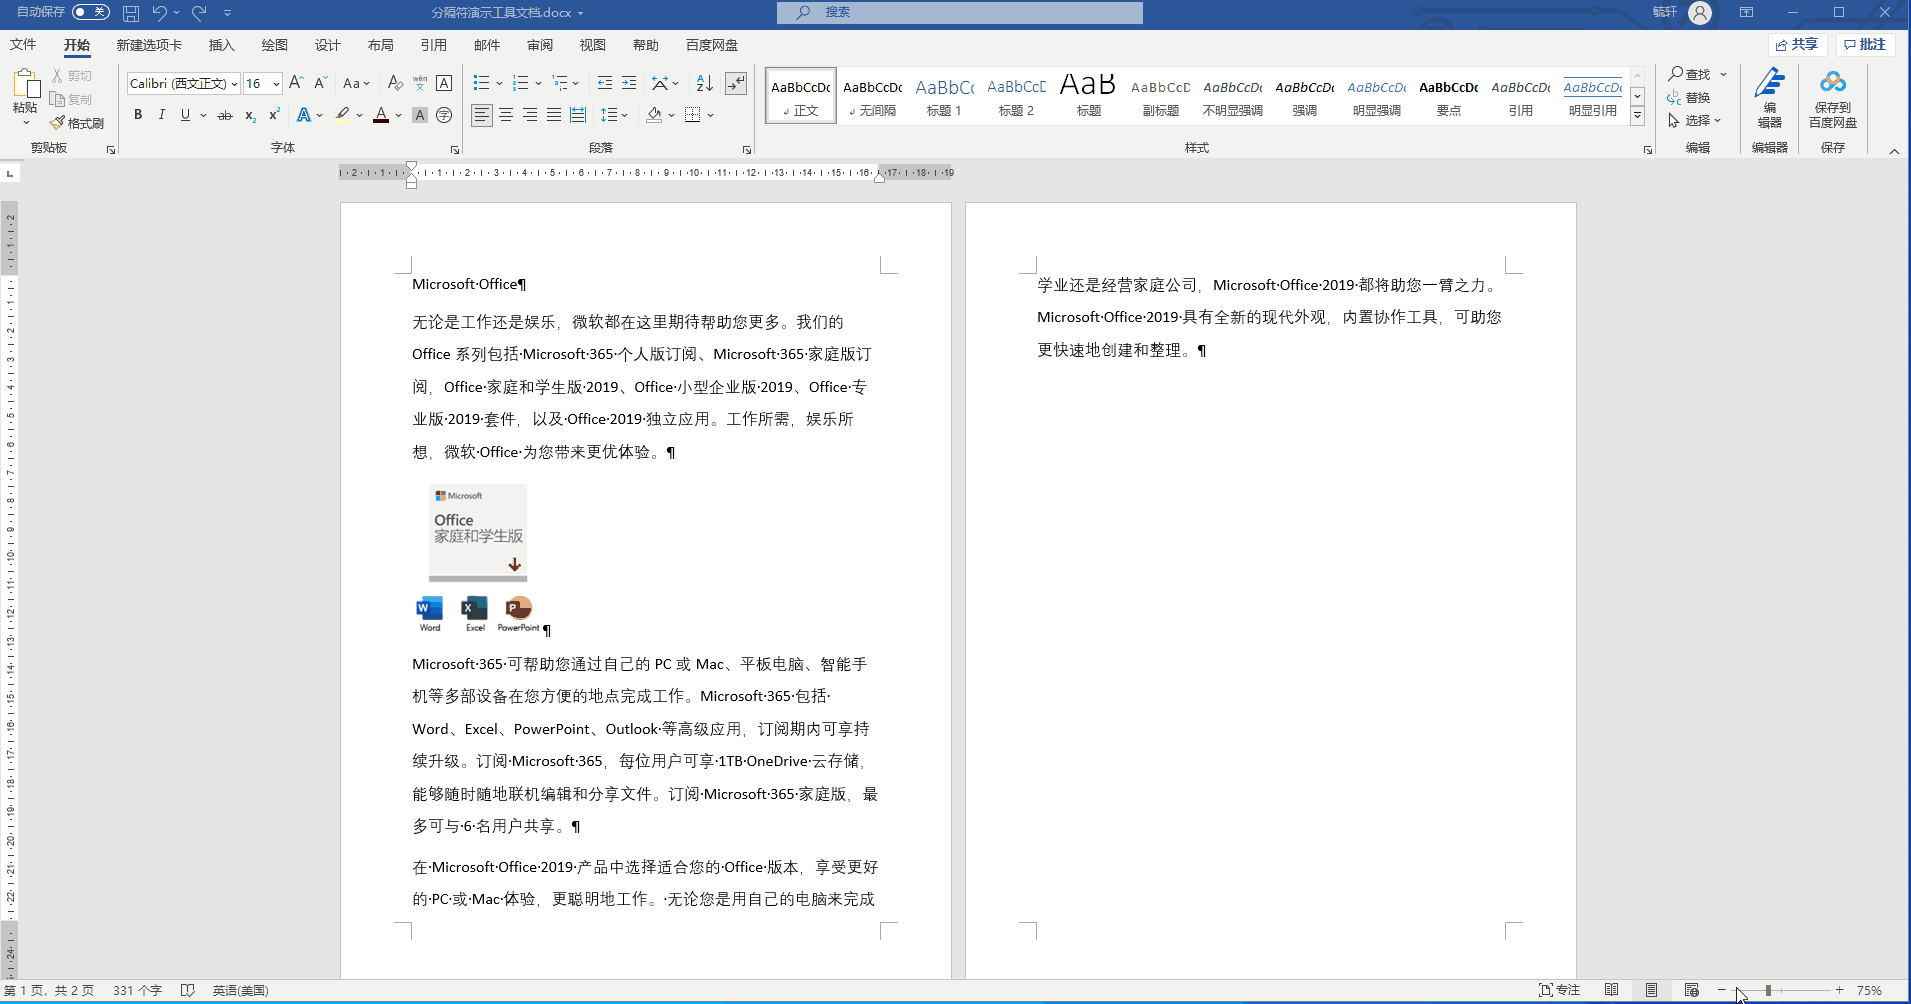Viewport: 1911px width, 1004px height.
Task: Apply the 标题 1 style
Action: pos(944,96)
